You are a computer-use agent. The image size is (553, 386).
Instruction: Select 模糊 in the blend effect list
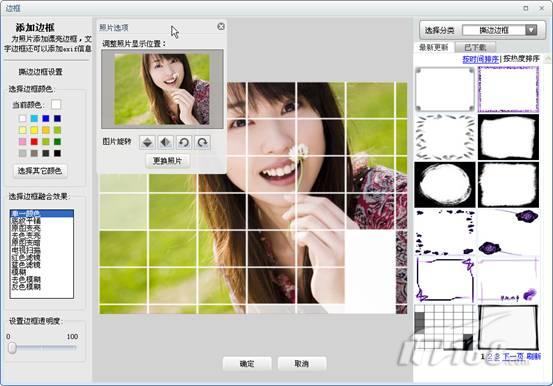[19, 272]
